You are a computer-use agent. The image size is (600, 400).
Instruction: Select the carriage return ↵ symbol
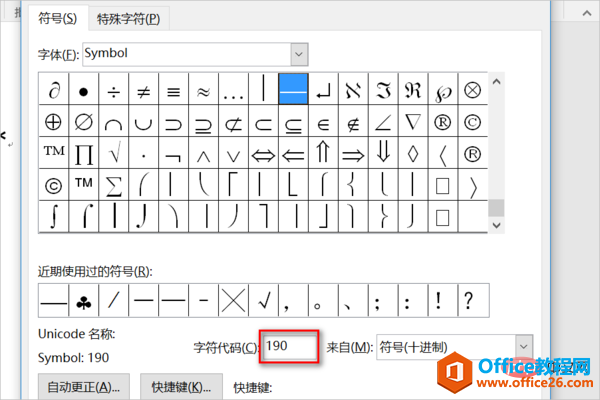323,88
